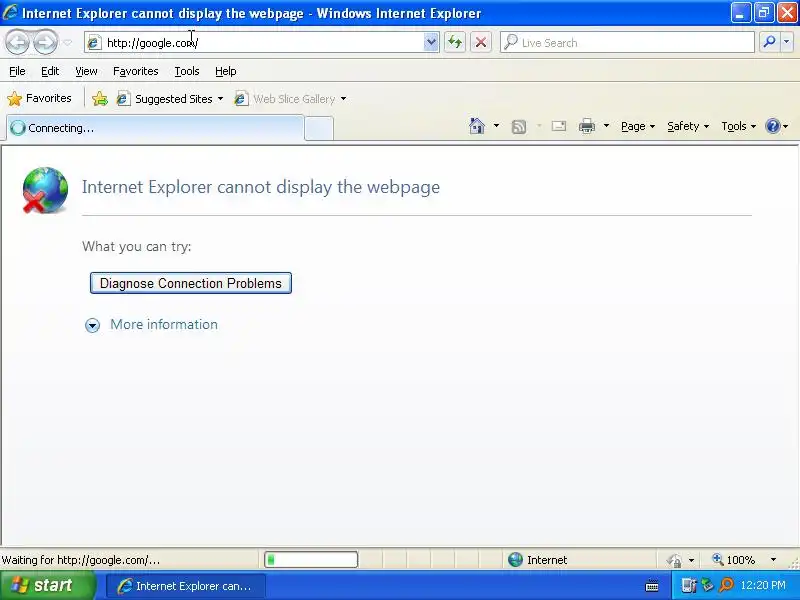The width and height of the screenshot is (800, 600).
Task: Click Diagnose Connection Problems button
Action: click(x=191, y=283)
